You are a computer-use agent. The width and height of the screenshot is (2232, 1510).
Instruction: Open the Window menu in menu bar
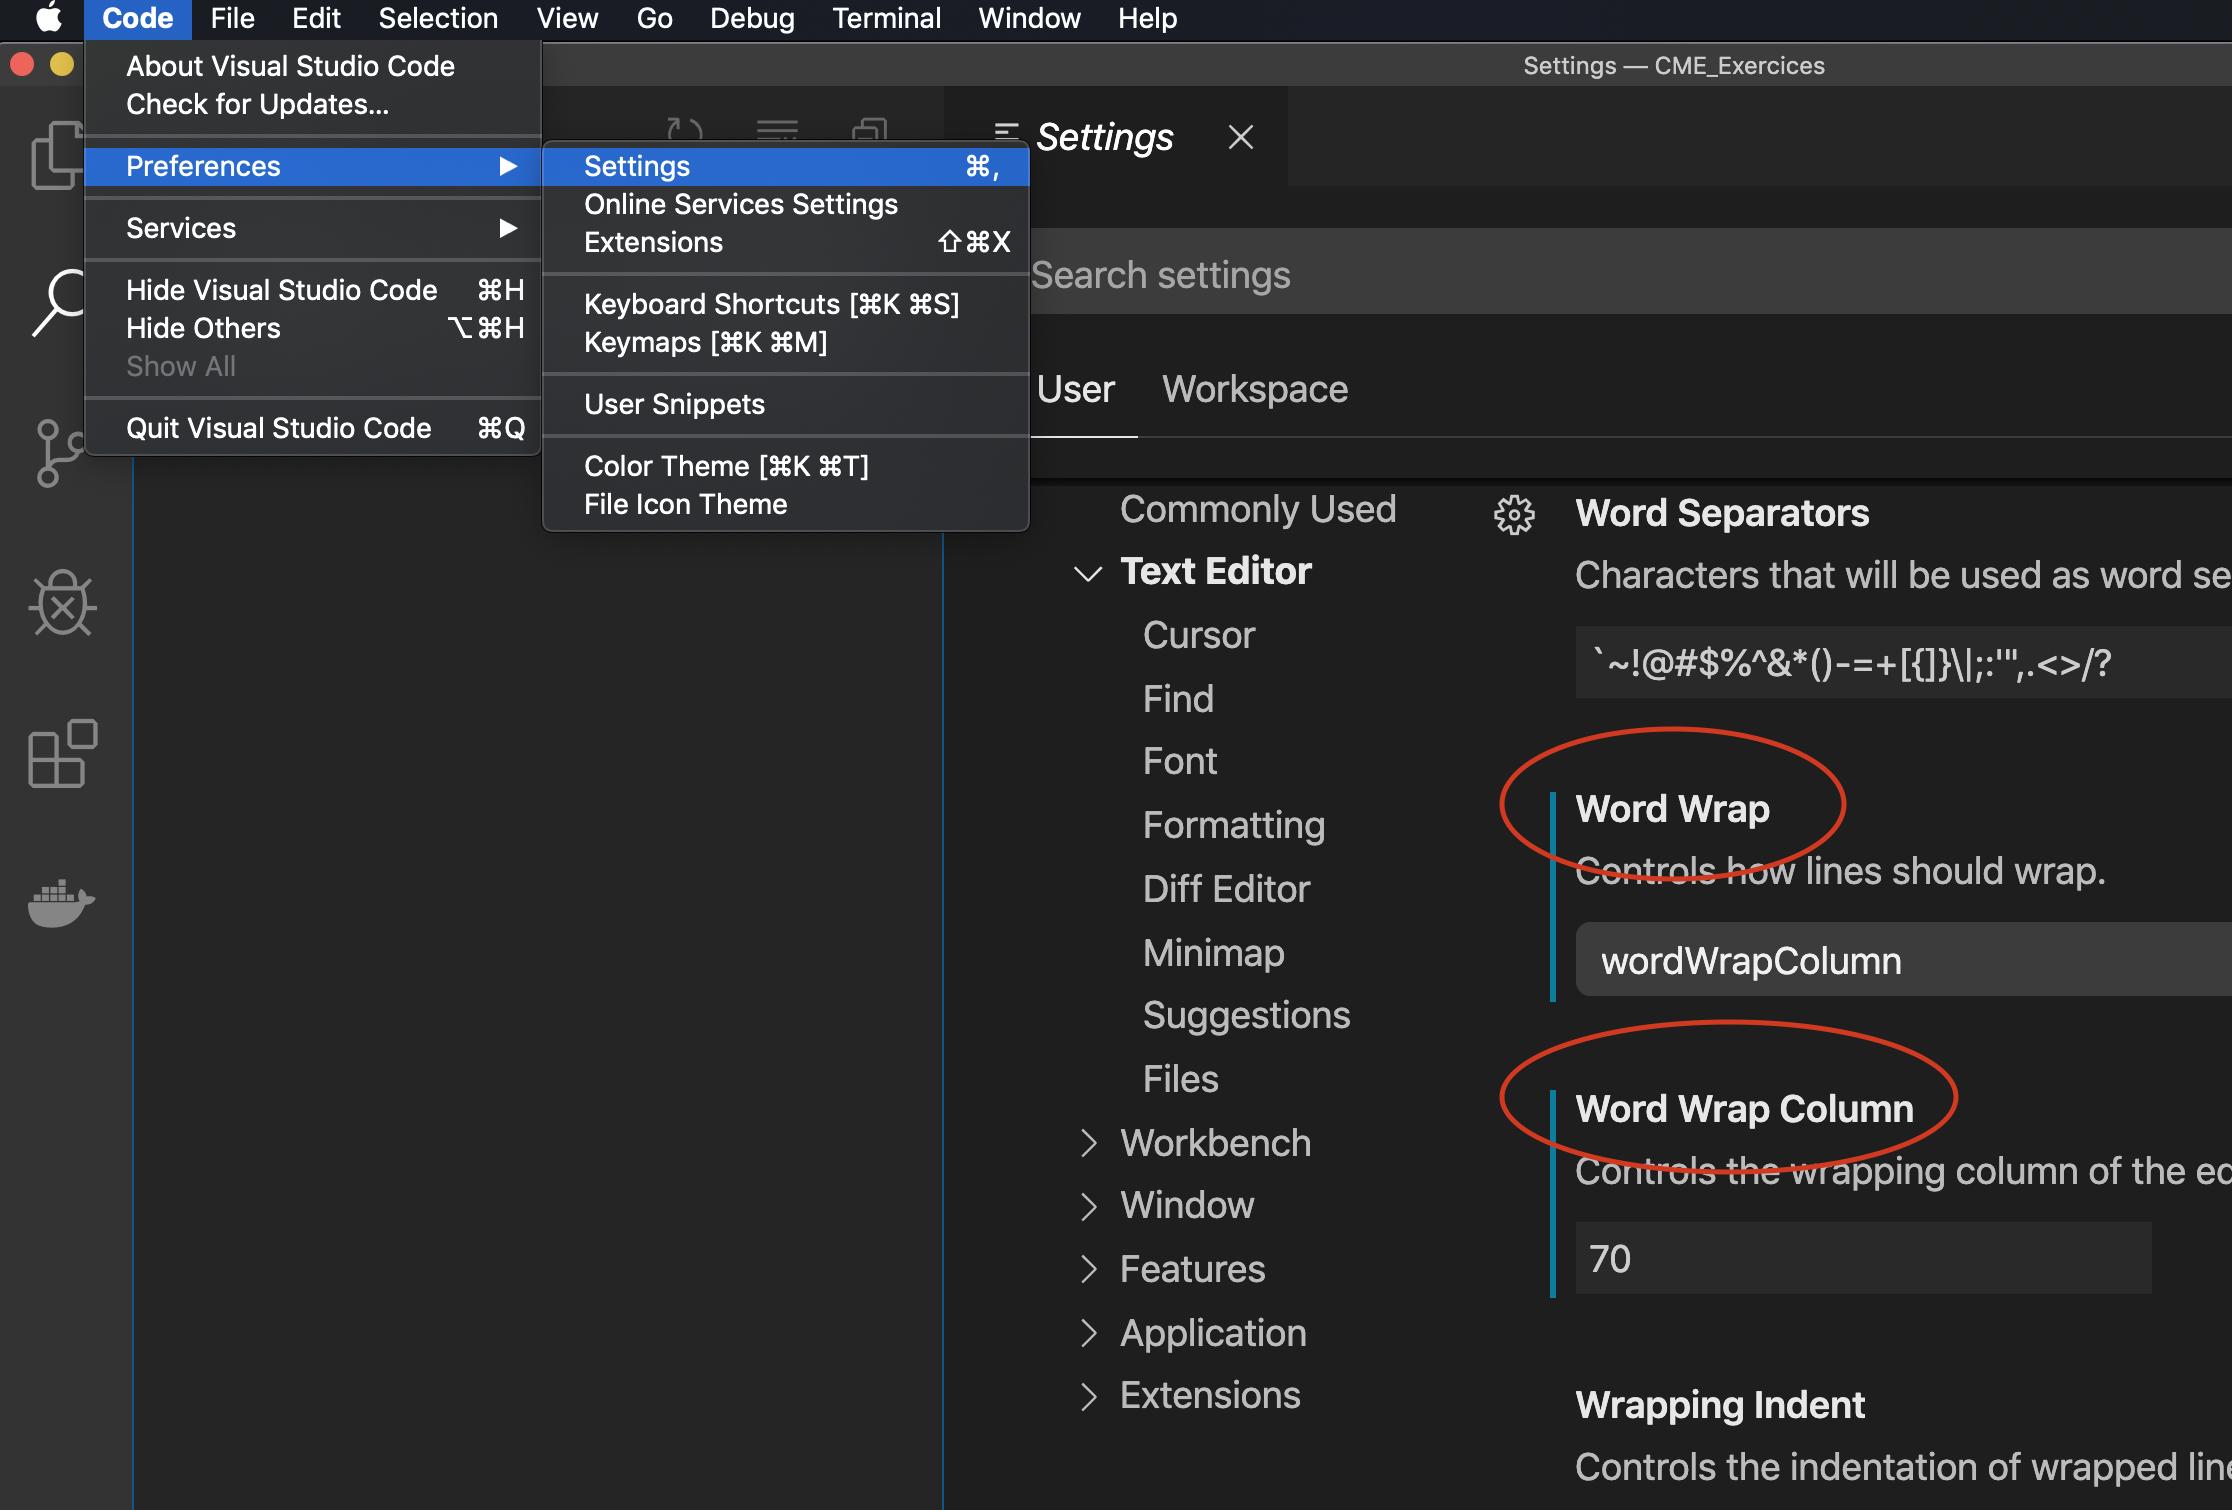coord(1029,18)
